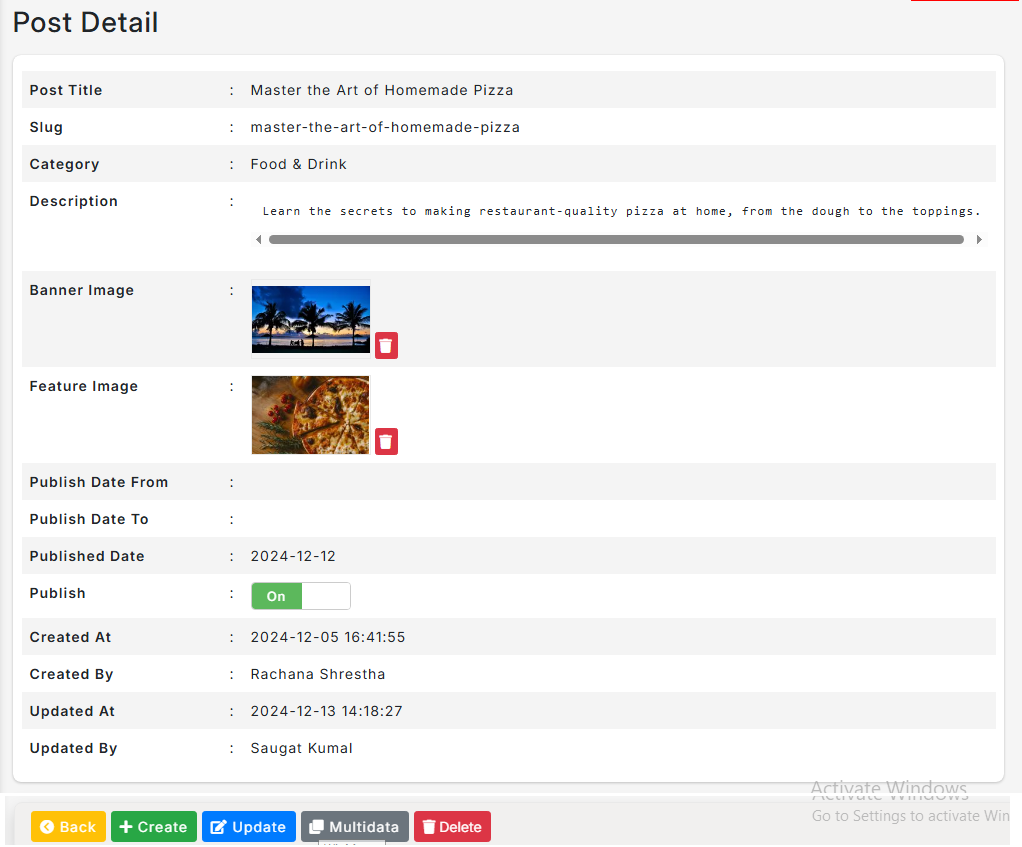This screenshot has height=847, width=1022.
Task: Click the updated at timestamp 2024-12-13 14:18:27
Action: pos(327,711)
